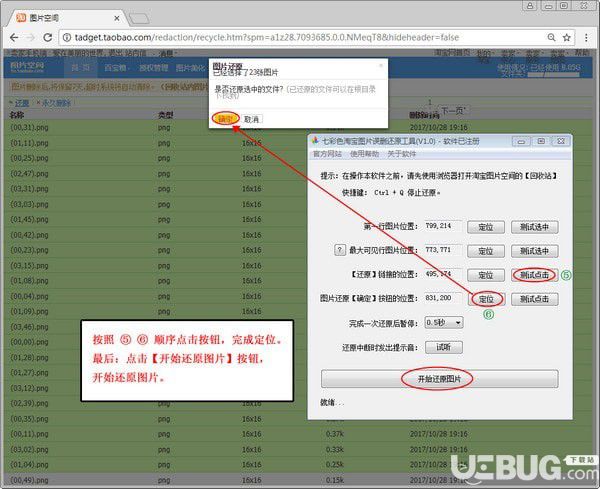Click 测试点击 for 图片还原【确定】按钮的位置
Image resolution: width=600 pixels, height=489 pixels.
(535, 299)
